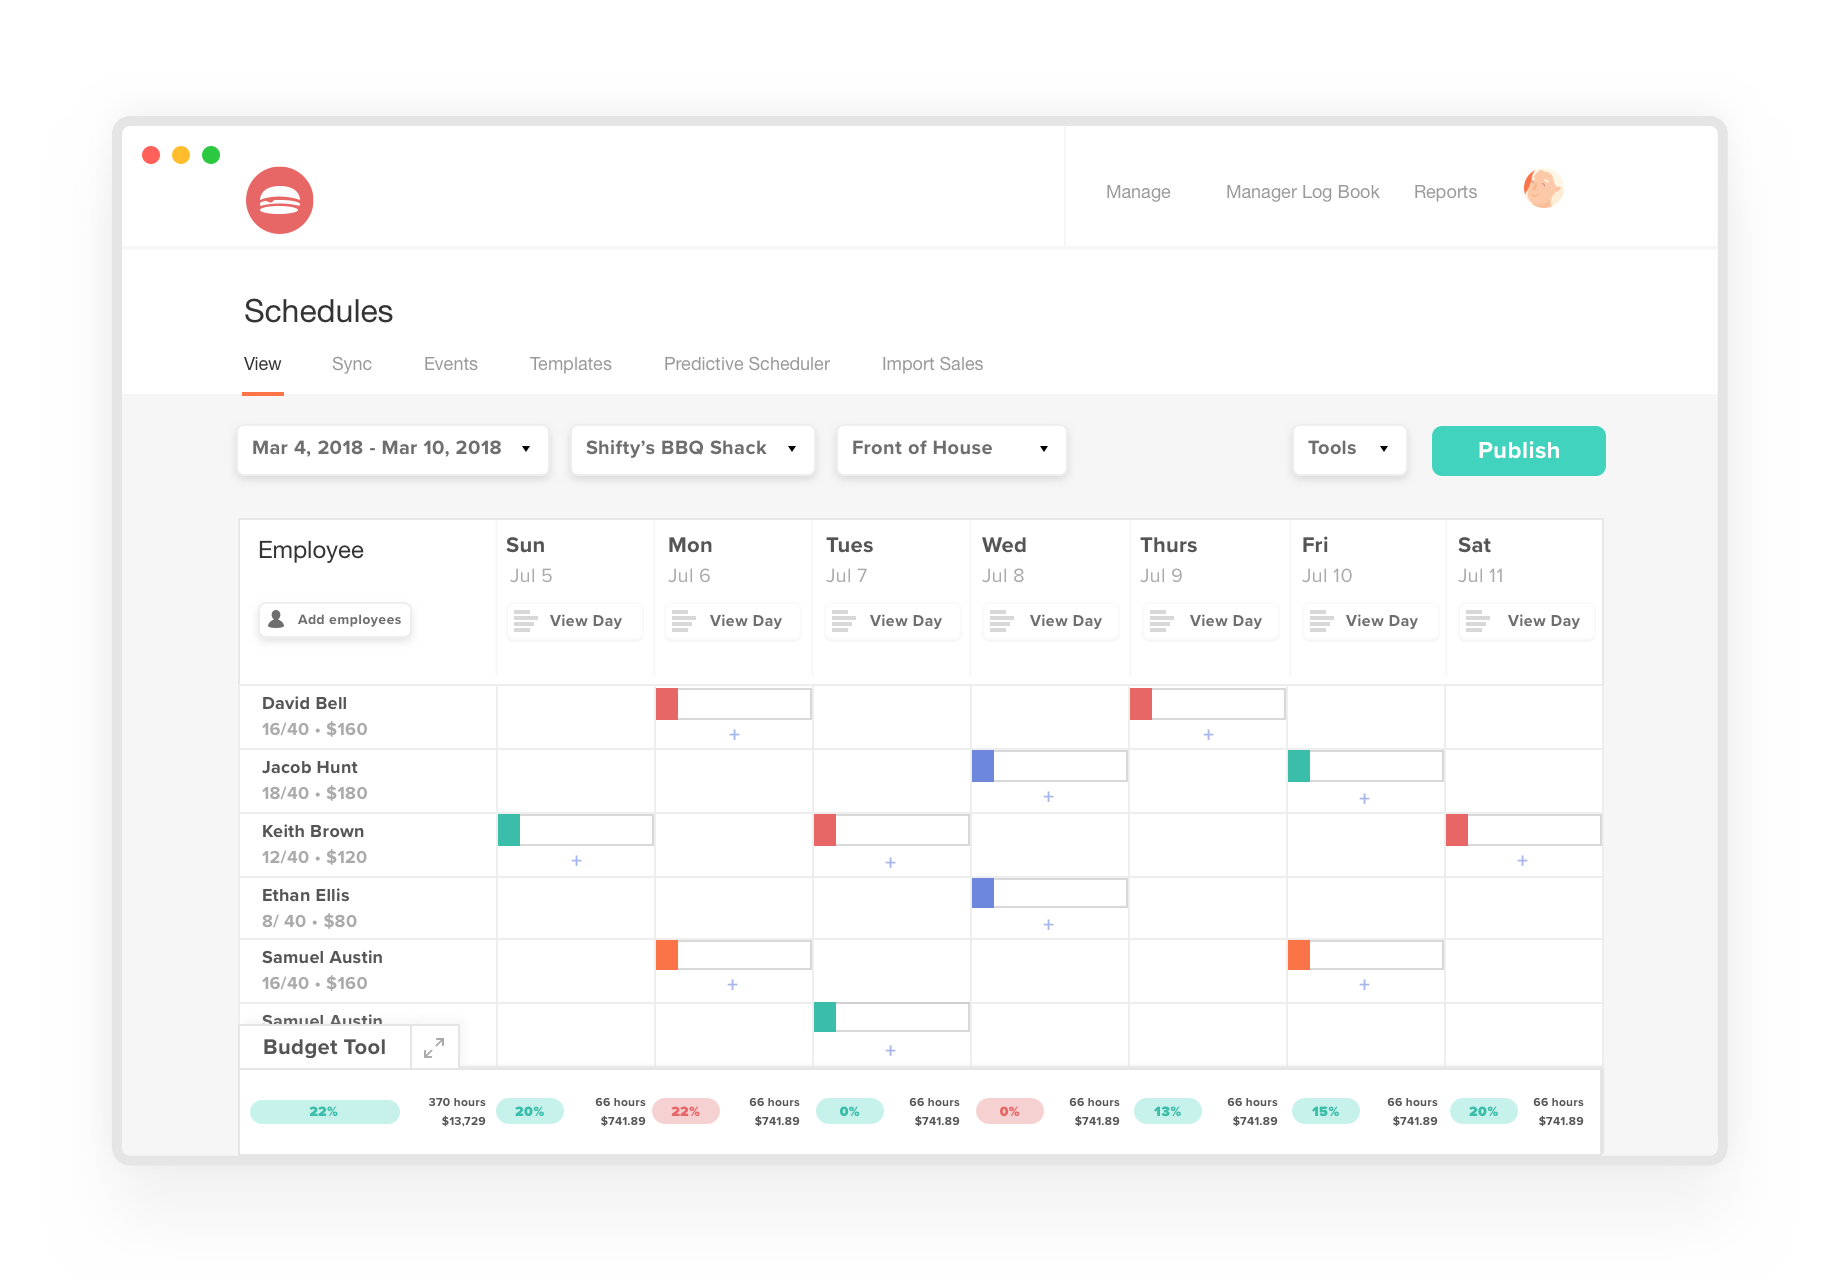The width and height of the screenshot is (1832, 1280).
Task: Click the profile avatar in the header
Action: (1543, 189)
